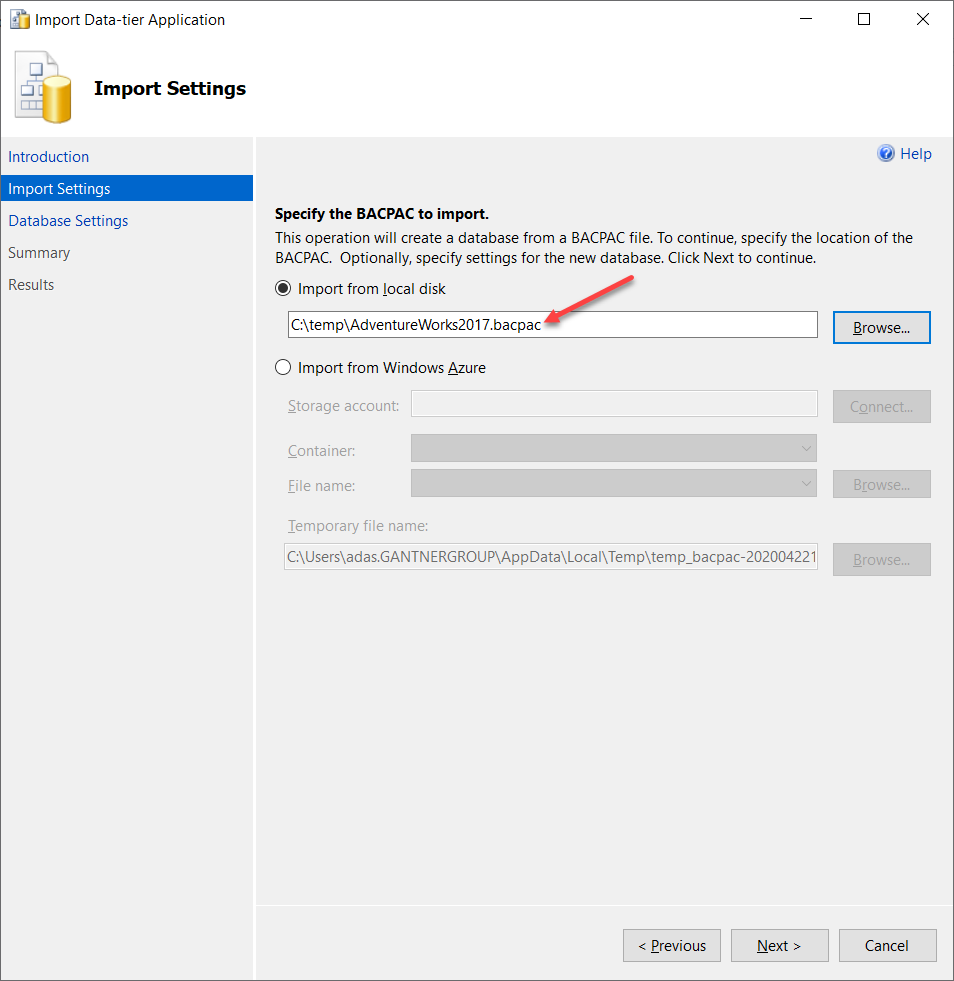The height and width of the screenshot is (981, 954).
Task: Click the Storage account input field
Action: click(x=613, y=403)
